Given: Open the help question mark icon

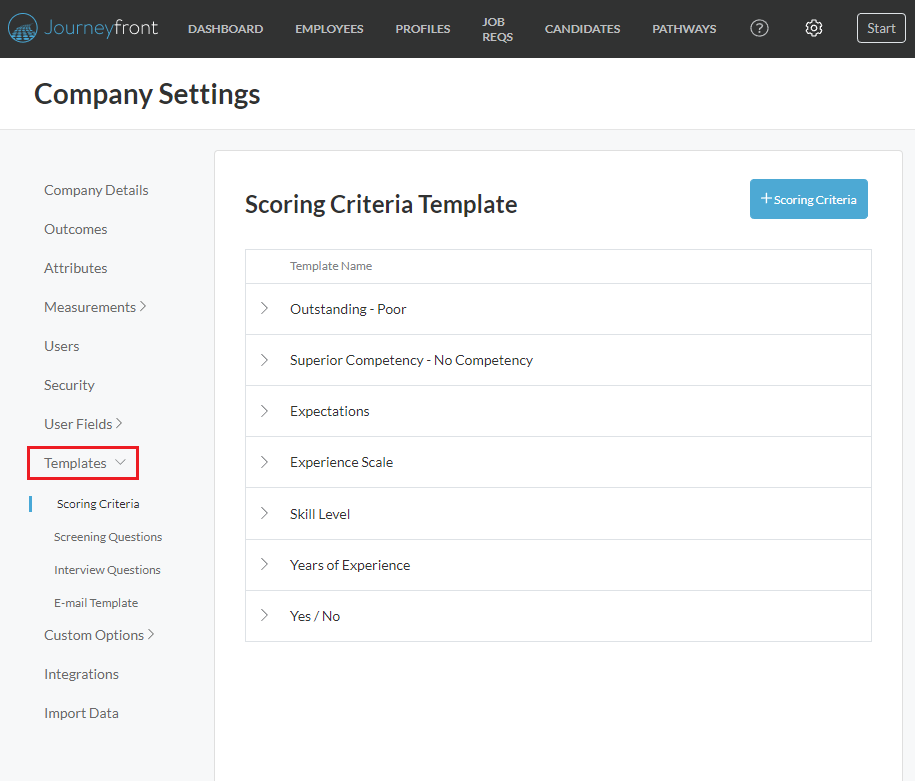Looking at the screenshot, I should (759, 28).
